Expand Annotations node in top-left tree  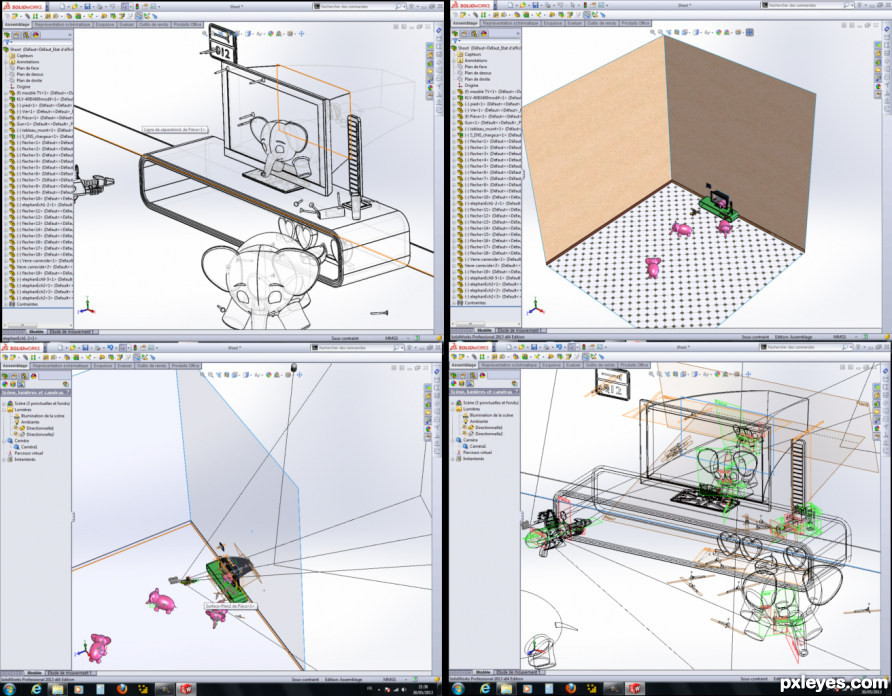(x=6, y=61)
